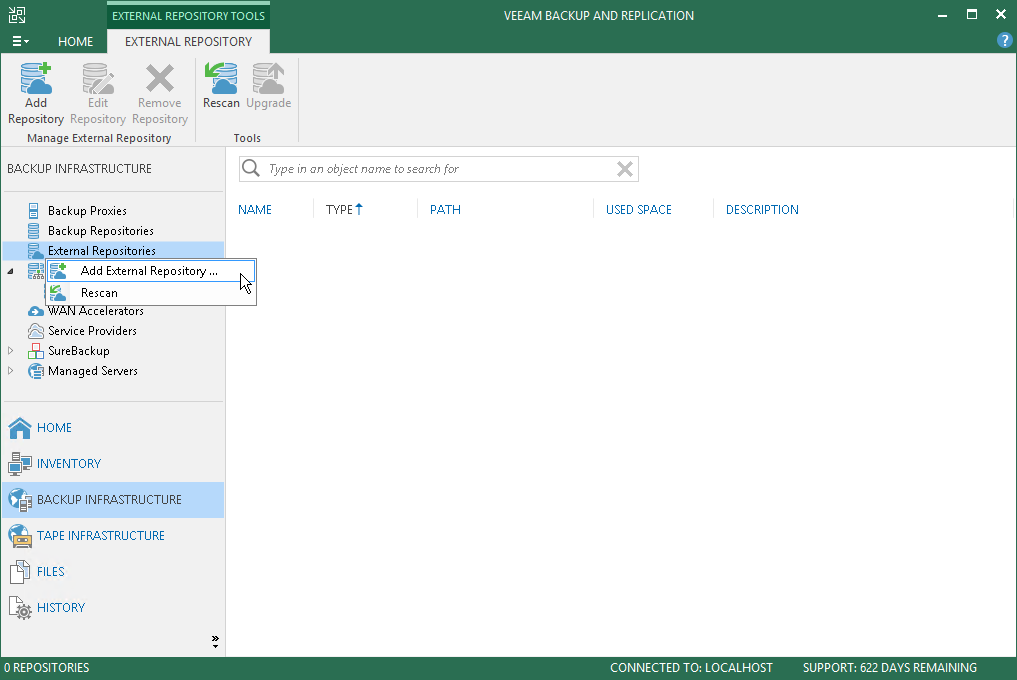Switch to the HOME ribbon tab

pyautogui.click(x=75, y=42)
